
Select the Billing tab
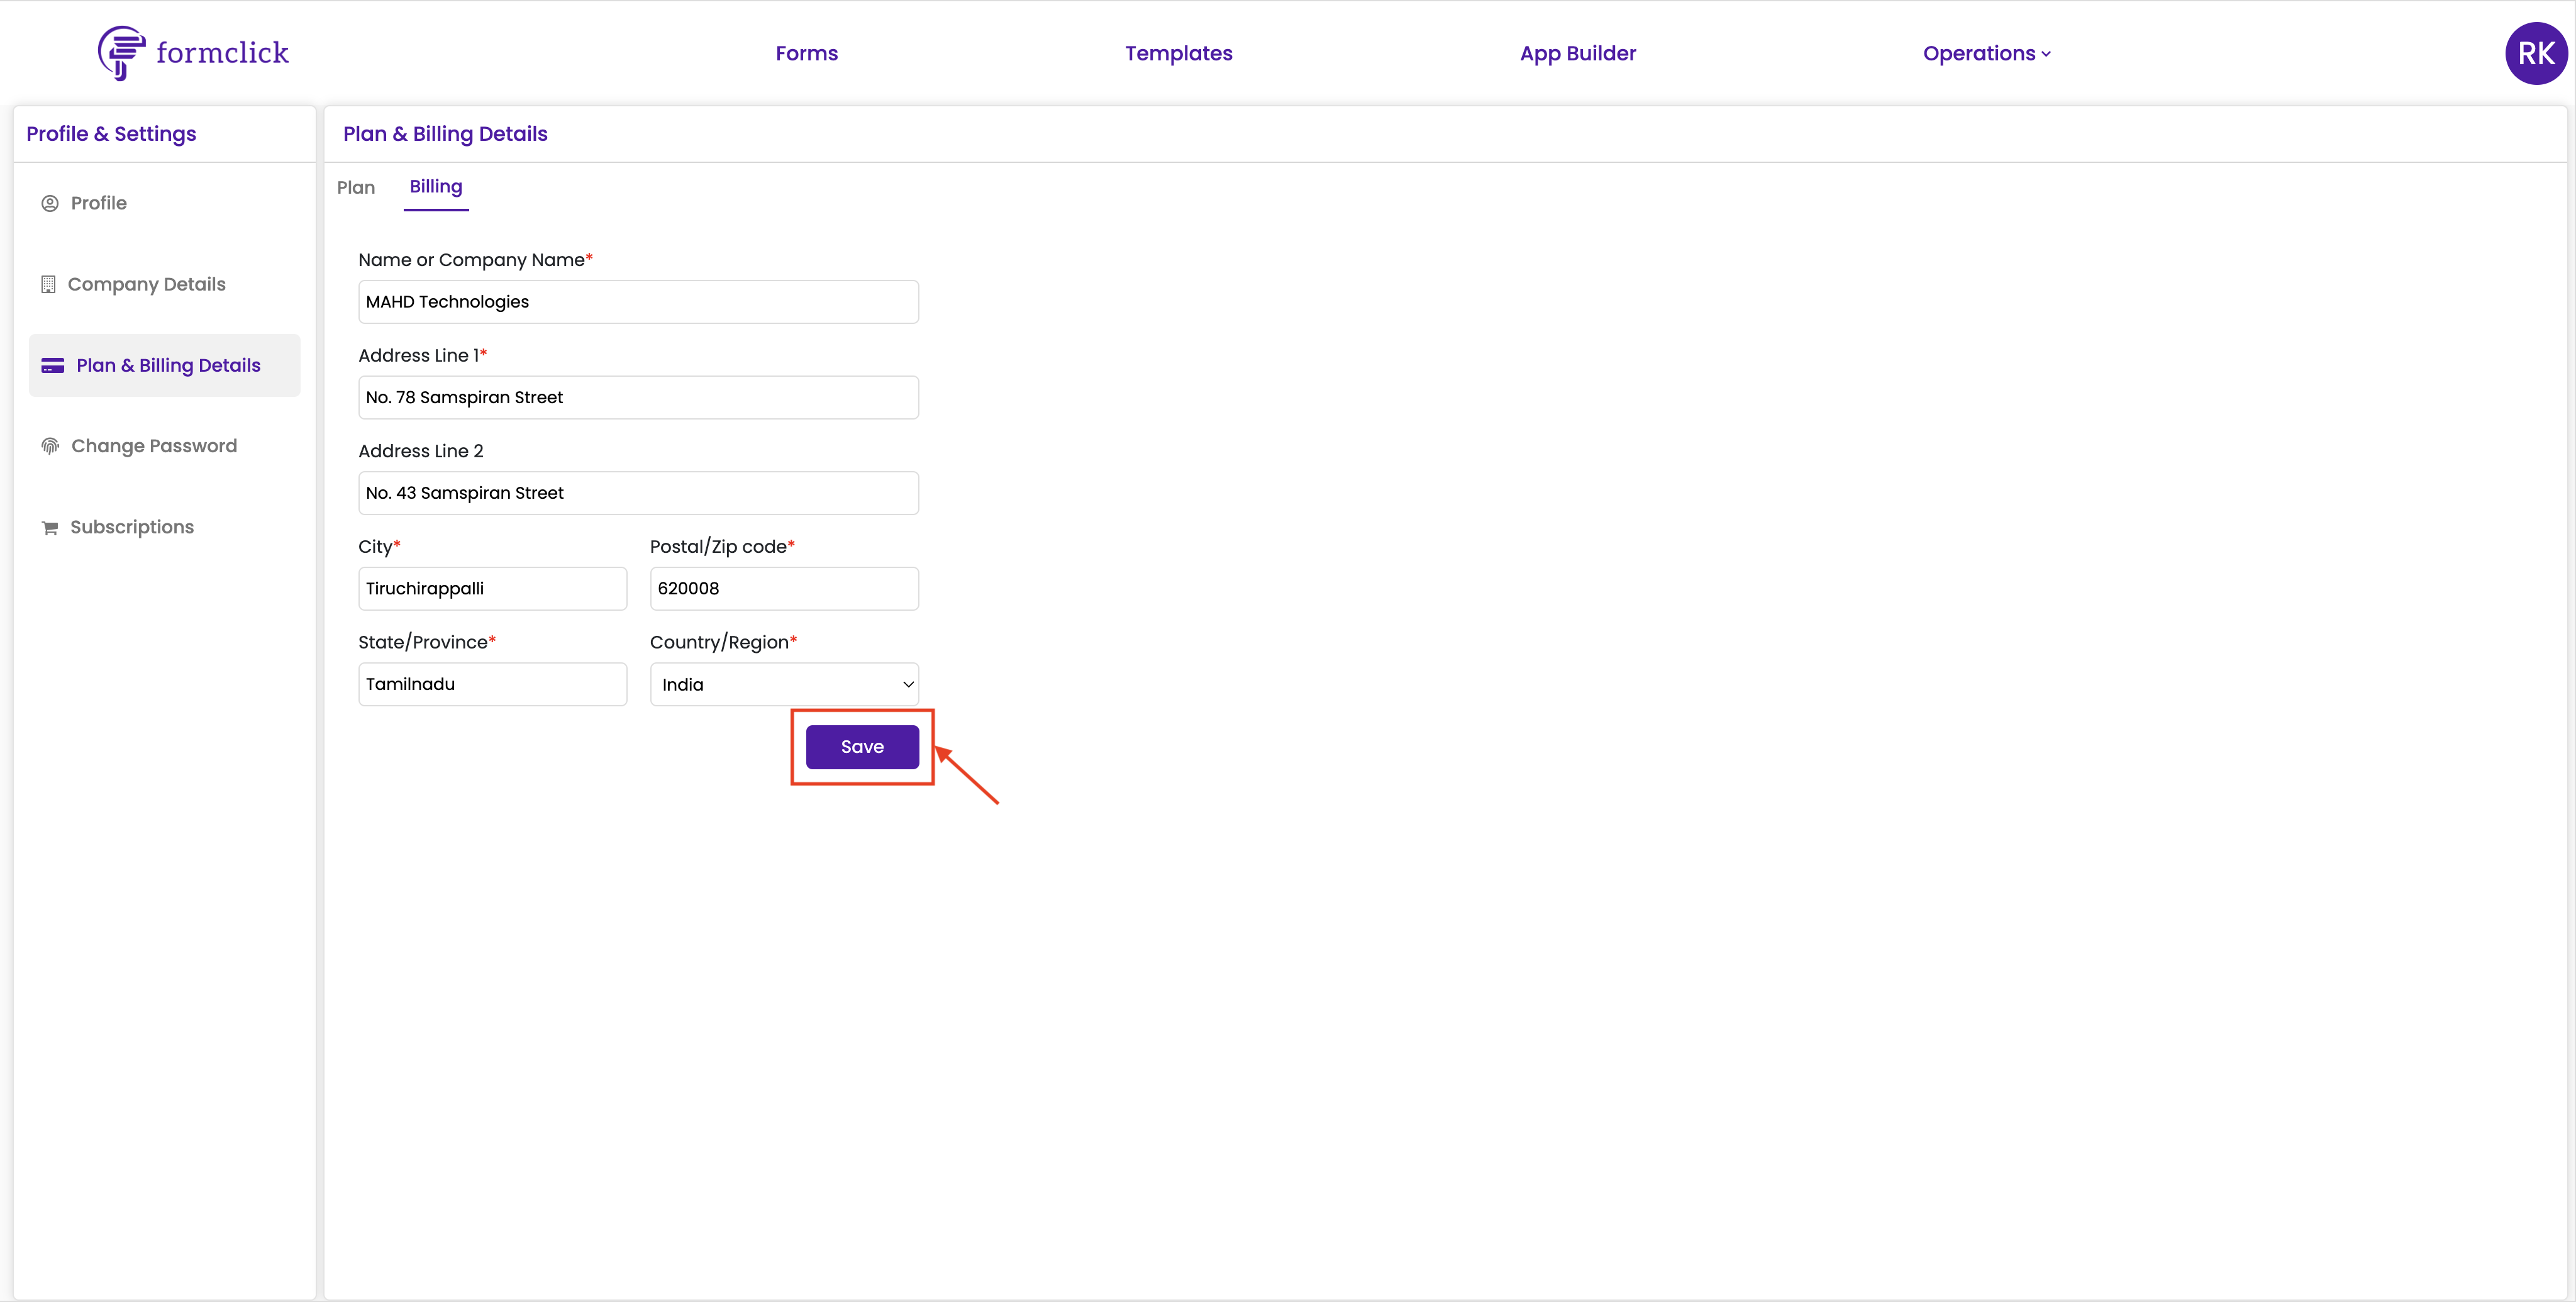[x=436, y=187]
